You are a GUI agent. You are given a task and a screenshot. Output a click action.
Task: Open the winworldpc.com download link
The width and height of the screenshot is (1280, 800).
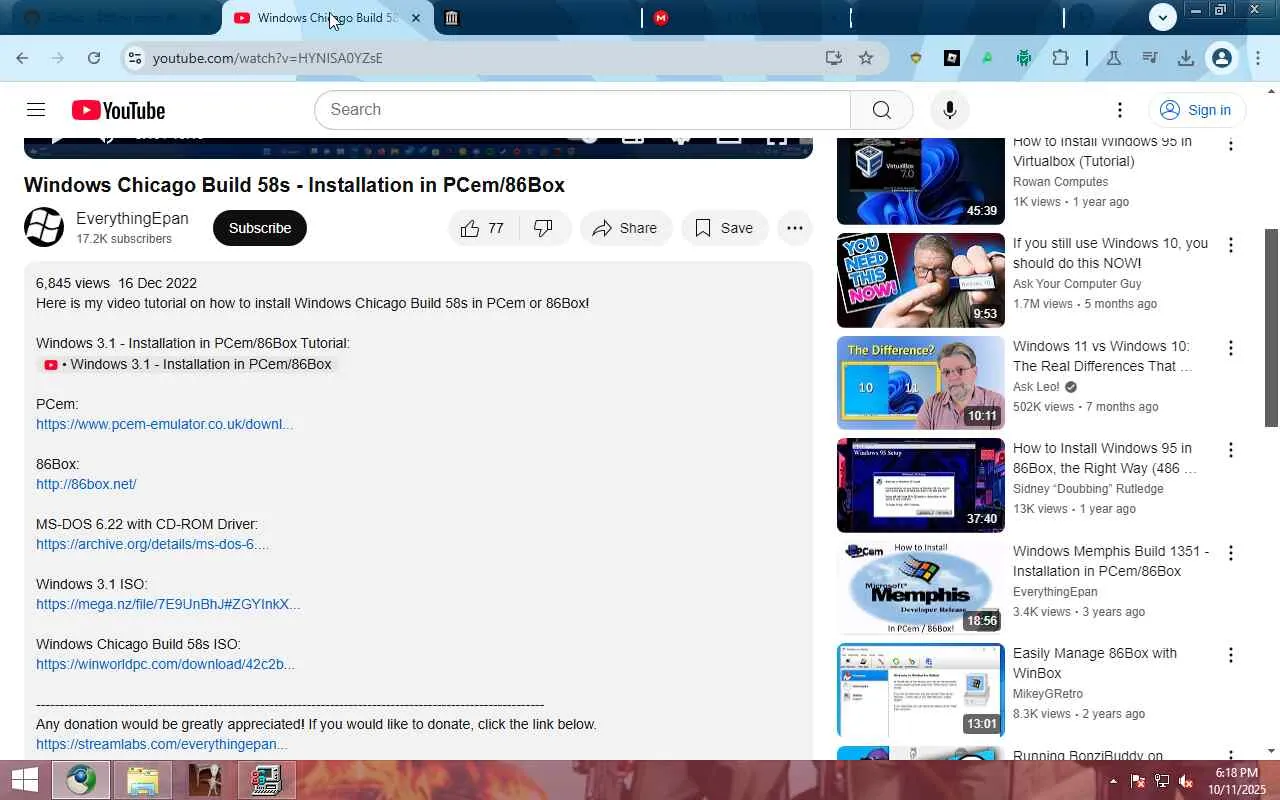click(165, 664)
